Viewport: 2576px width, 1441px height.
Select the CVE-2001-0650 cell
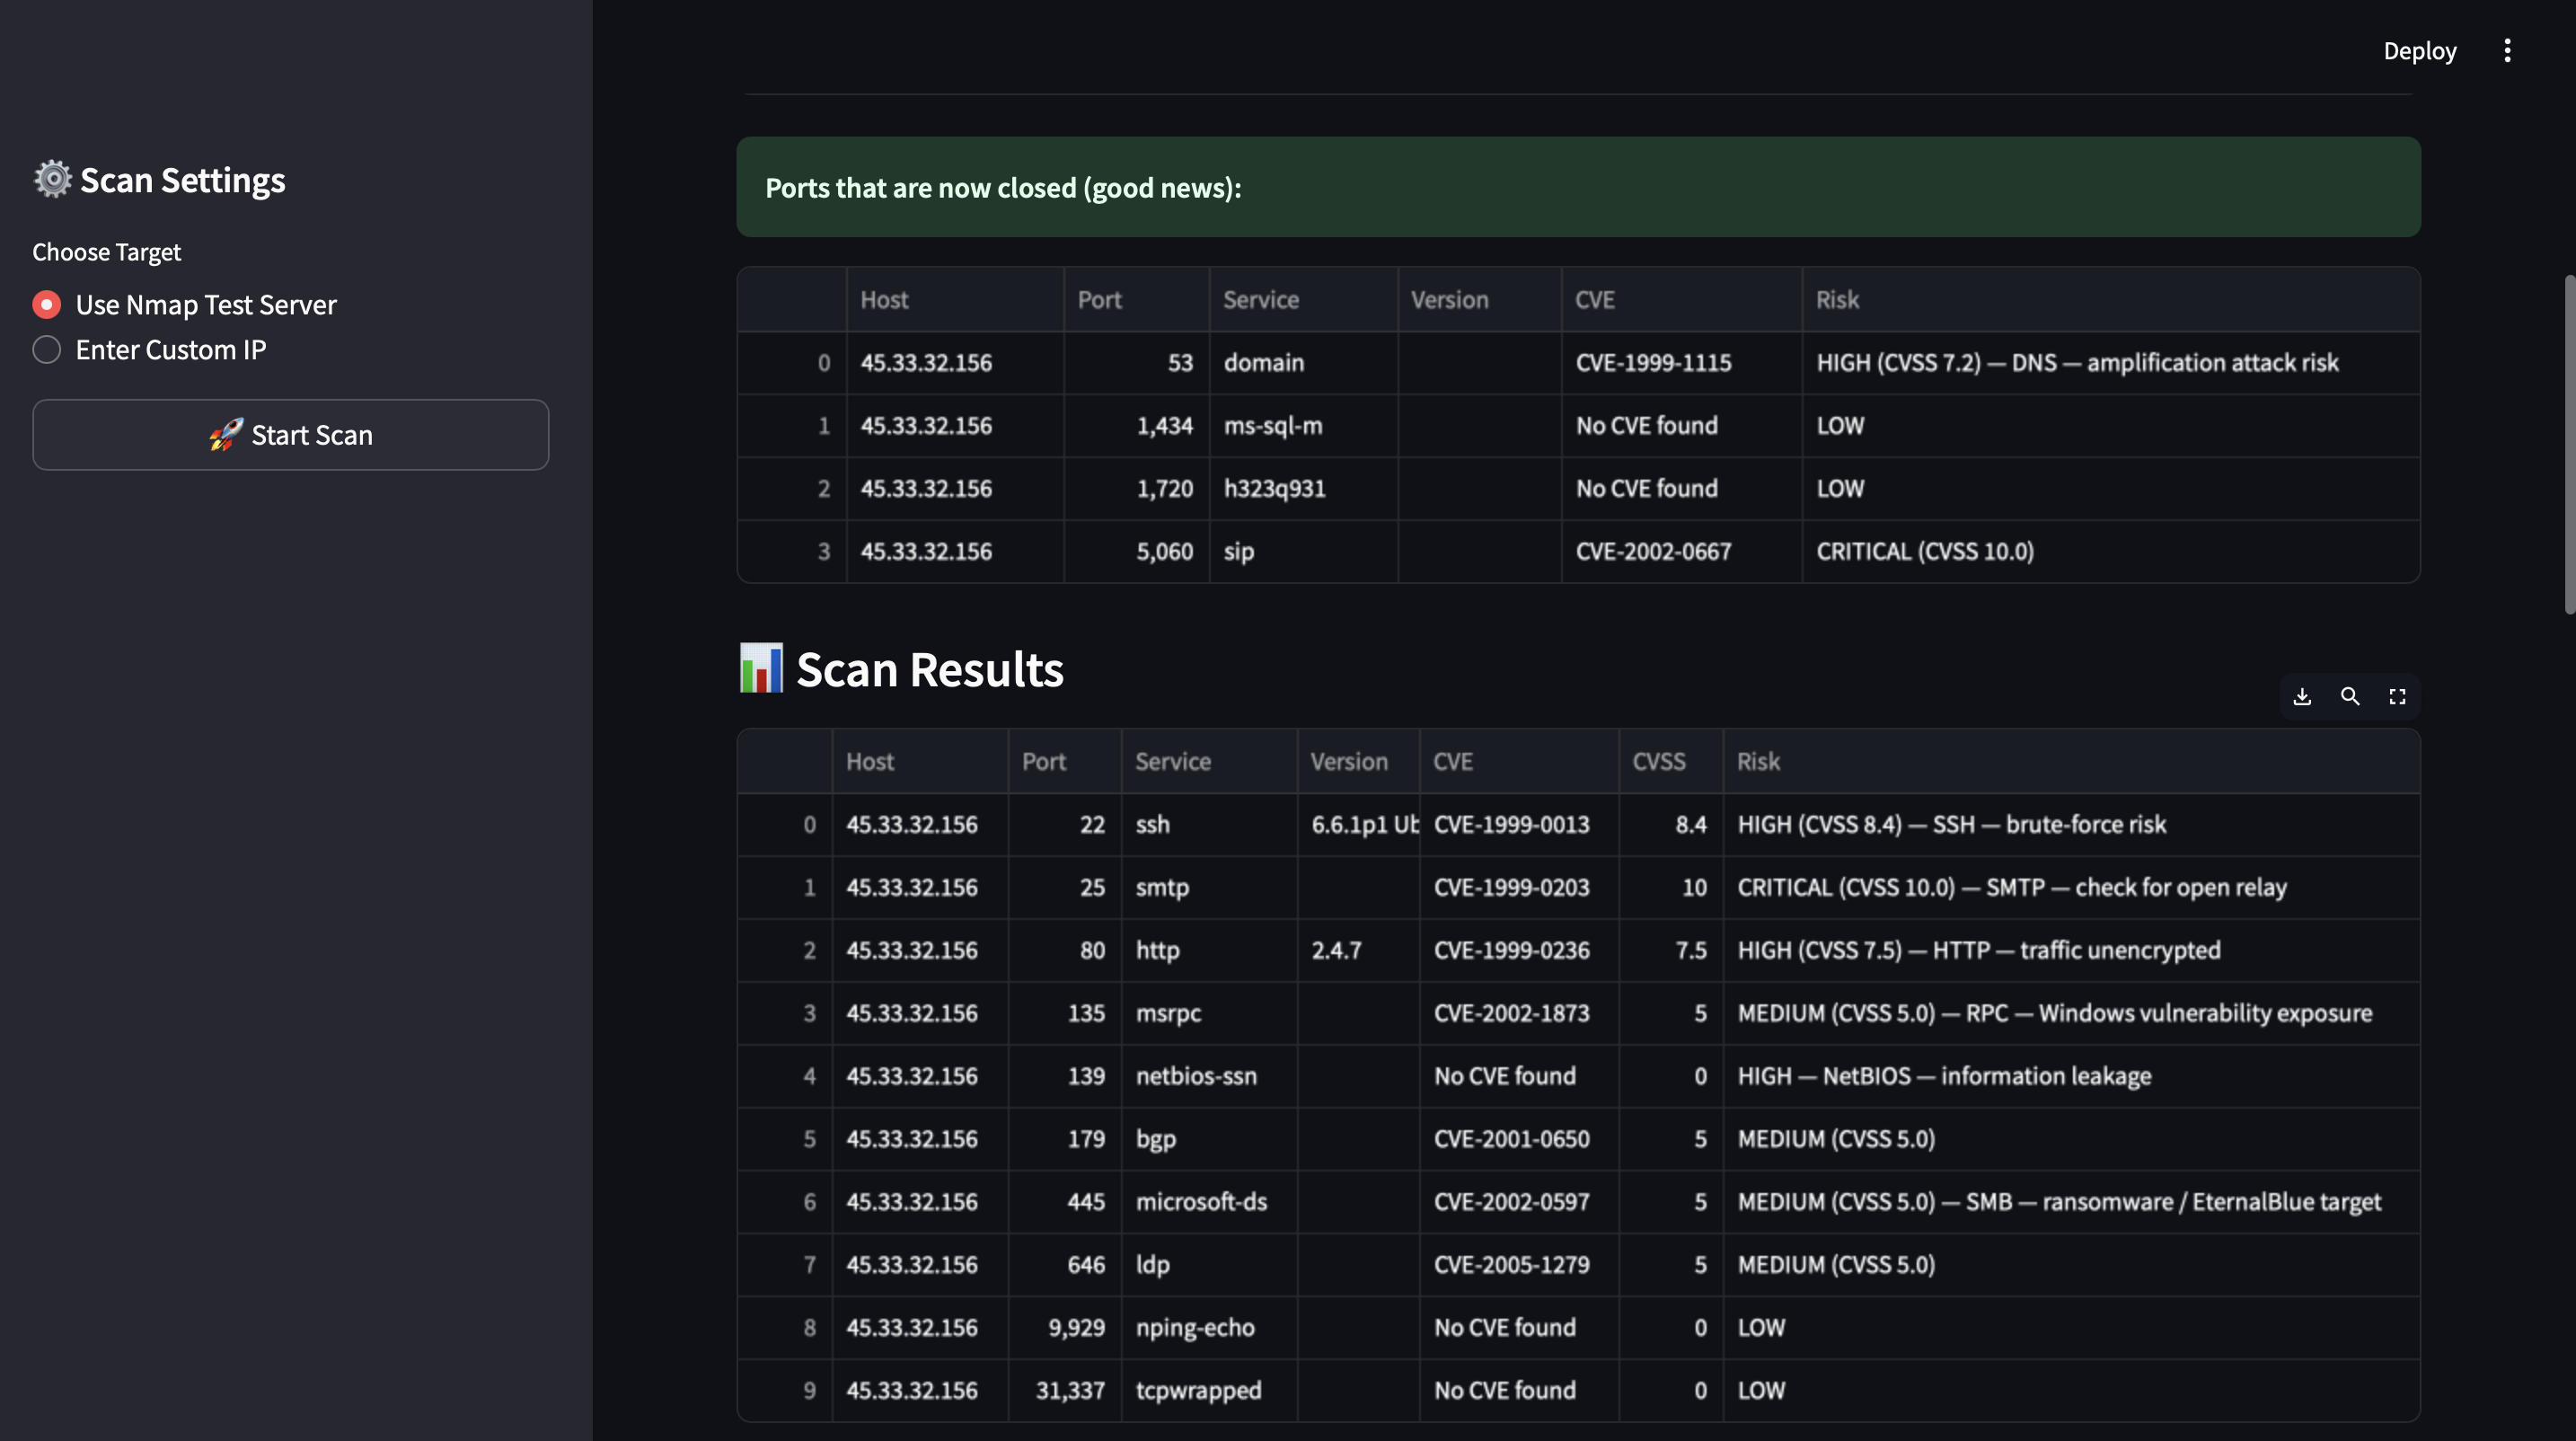1519,1140
